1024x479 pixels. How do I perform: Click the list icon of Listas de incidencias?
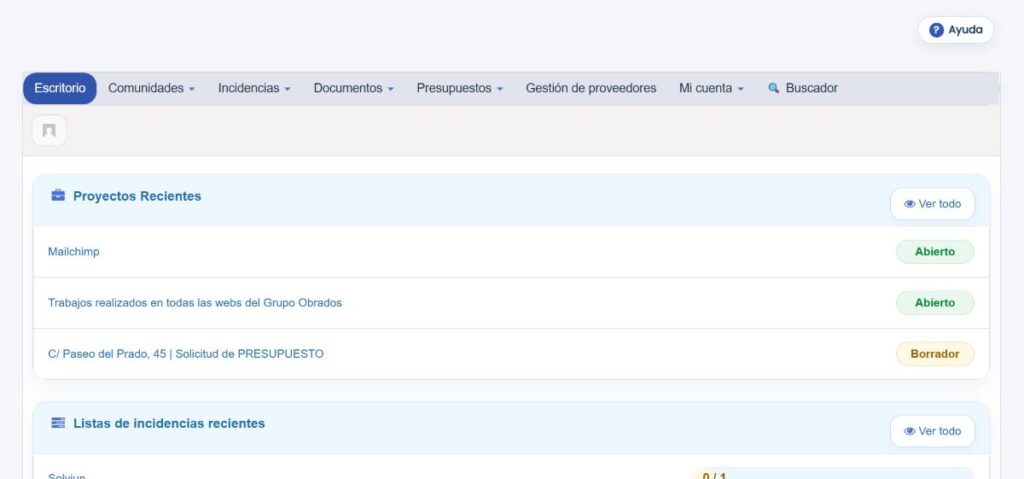point(58,423)
